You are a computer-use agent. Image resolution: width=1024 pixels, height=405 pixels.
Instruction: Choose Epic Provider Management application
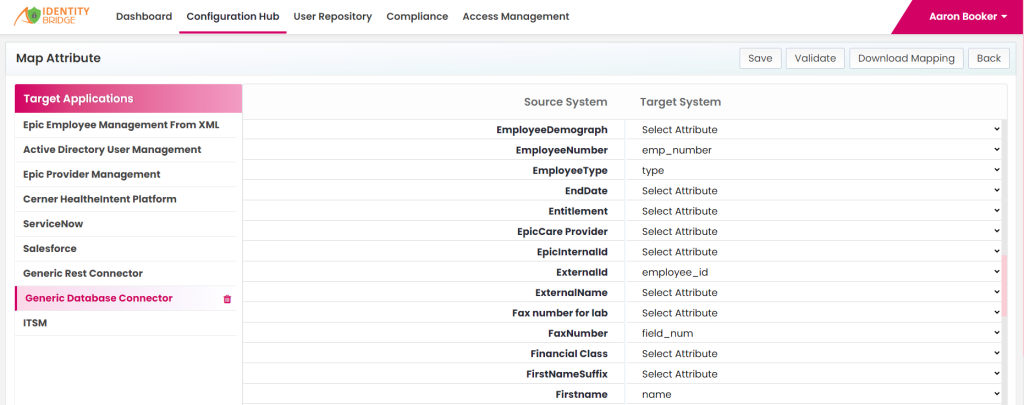pos(128,174)
